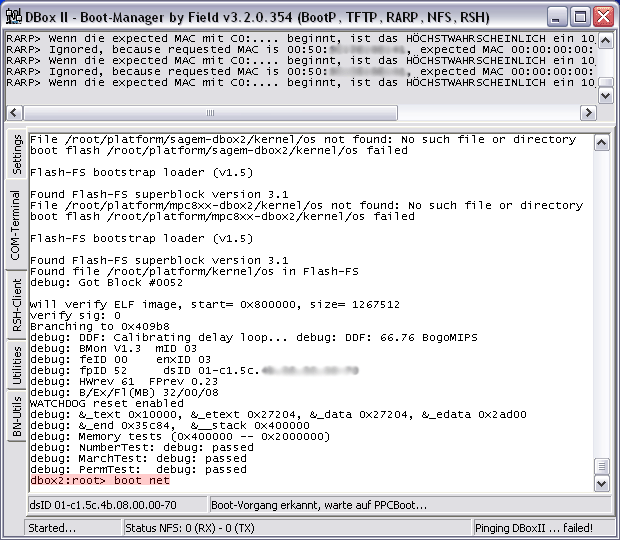Click 'debug: Got Block #0052' terminal line
This screenshot has width=620, height=540.
106,283
